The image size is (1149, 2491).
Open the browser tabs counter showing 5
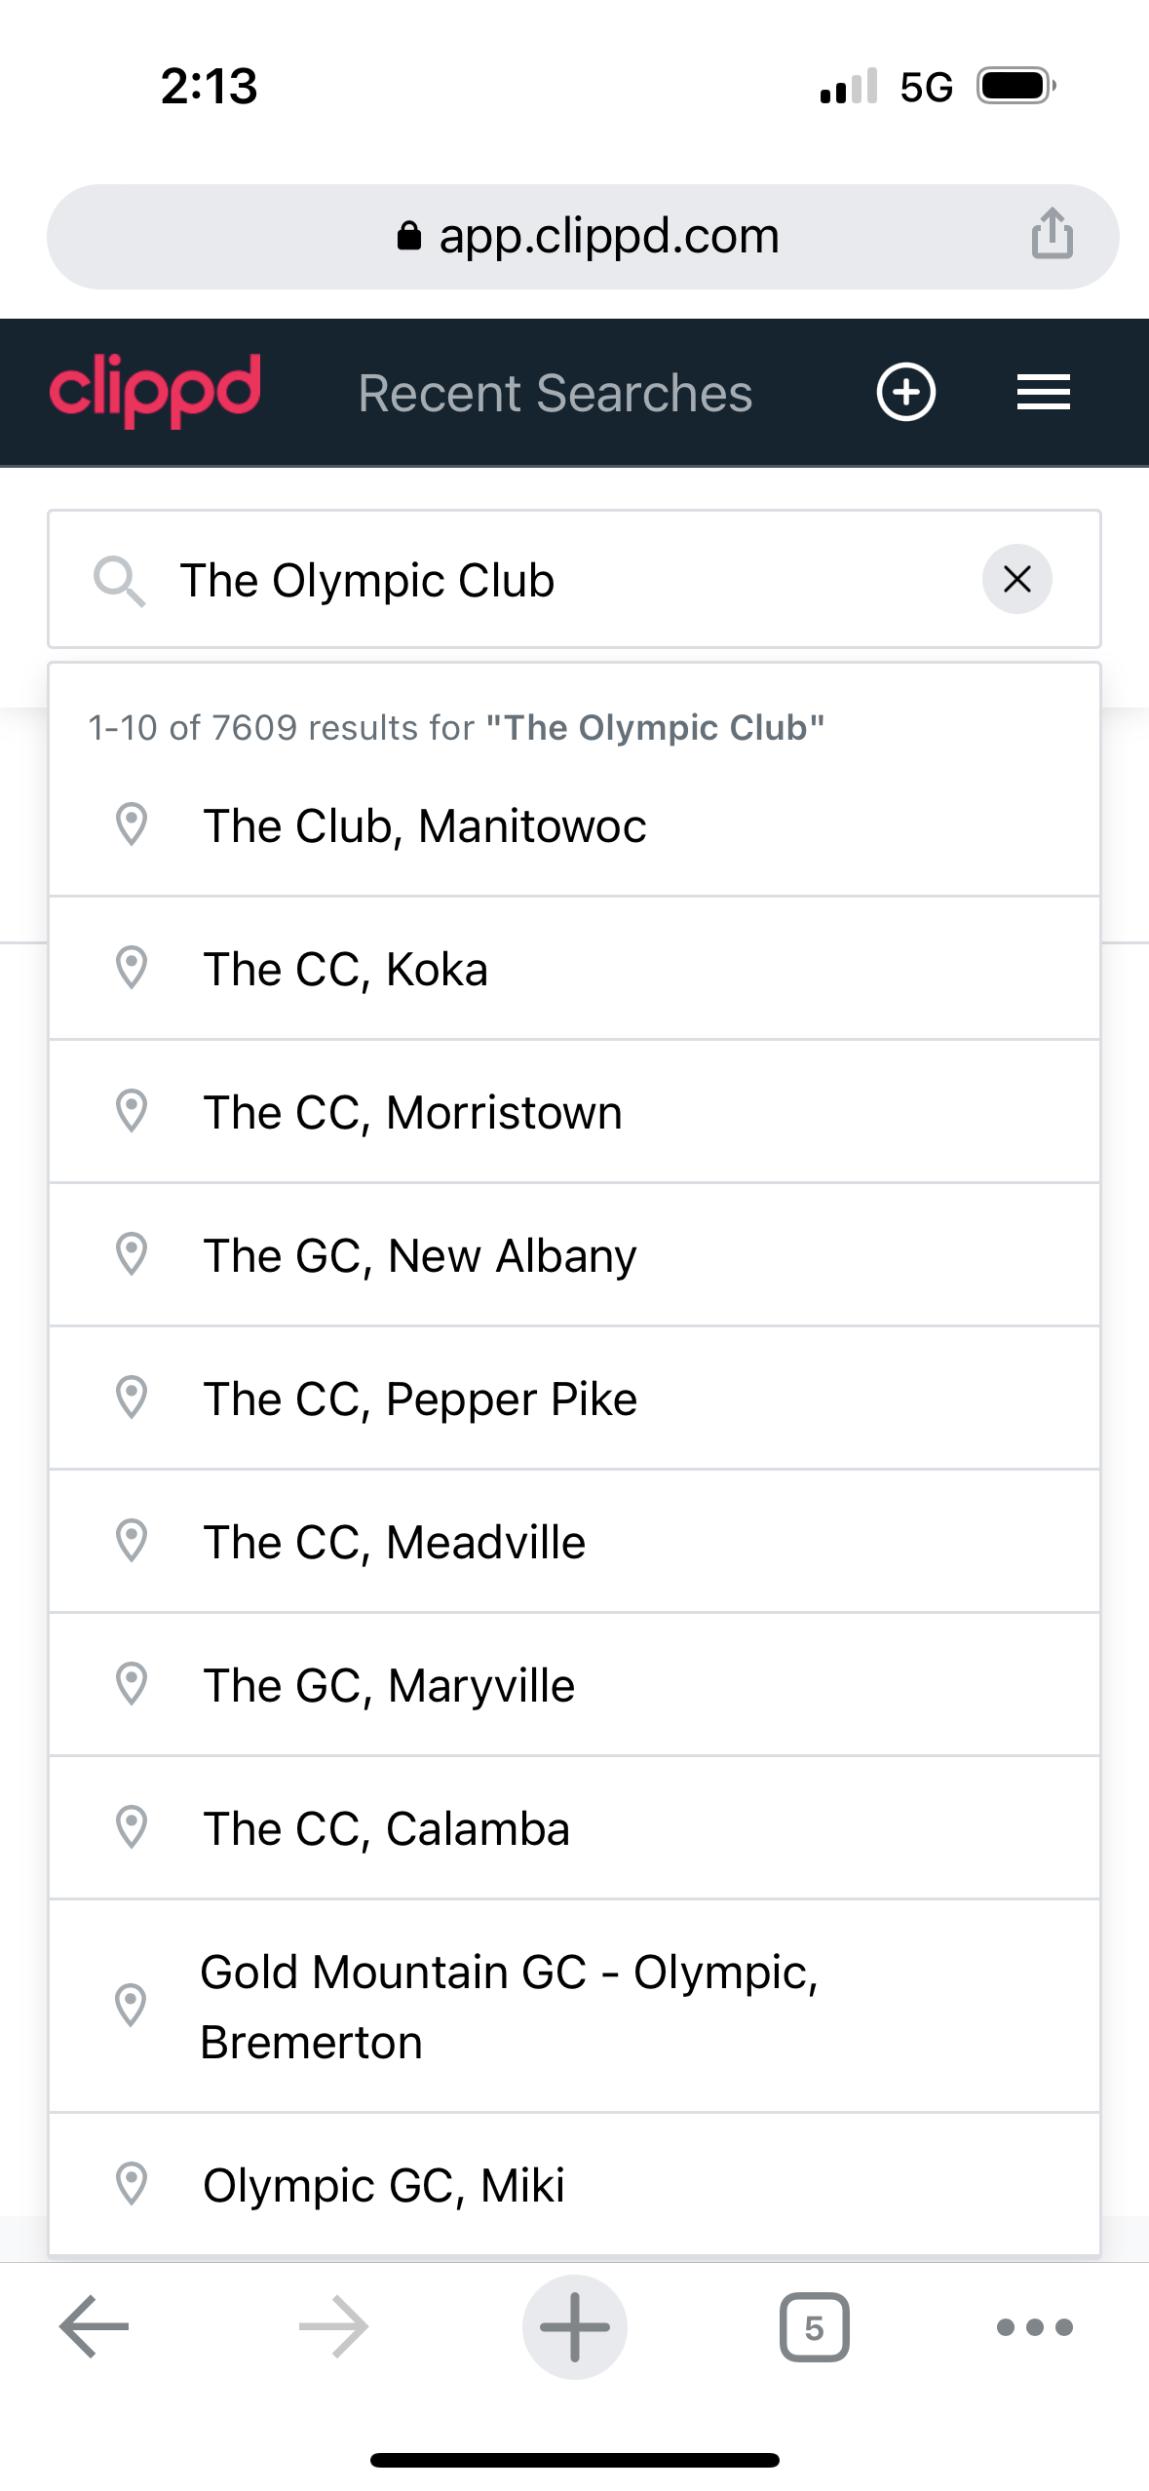(x=813, y=2328)
